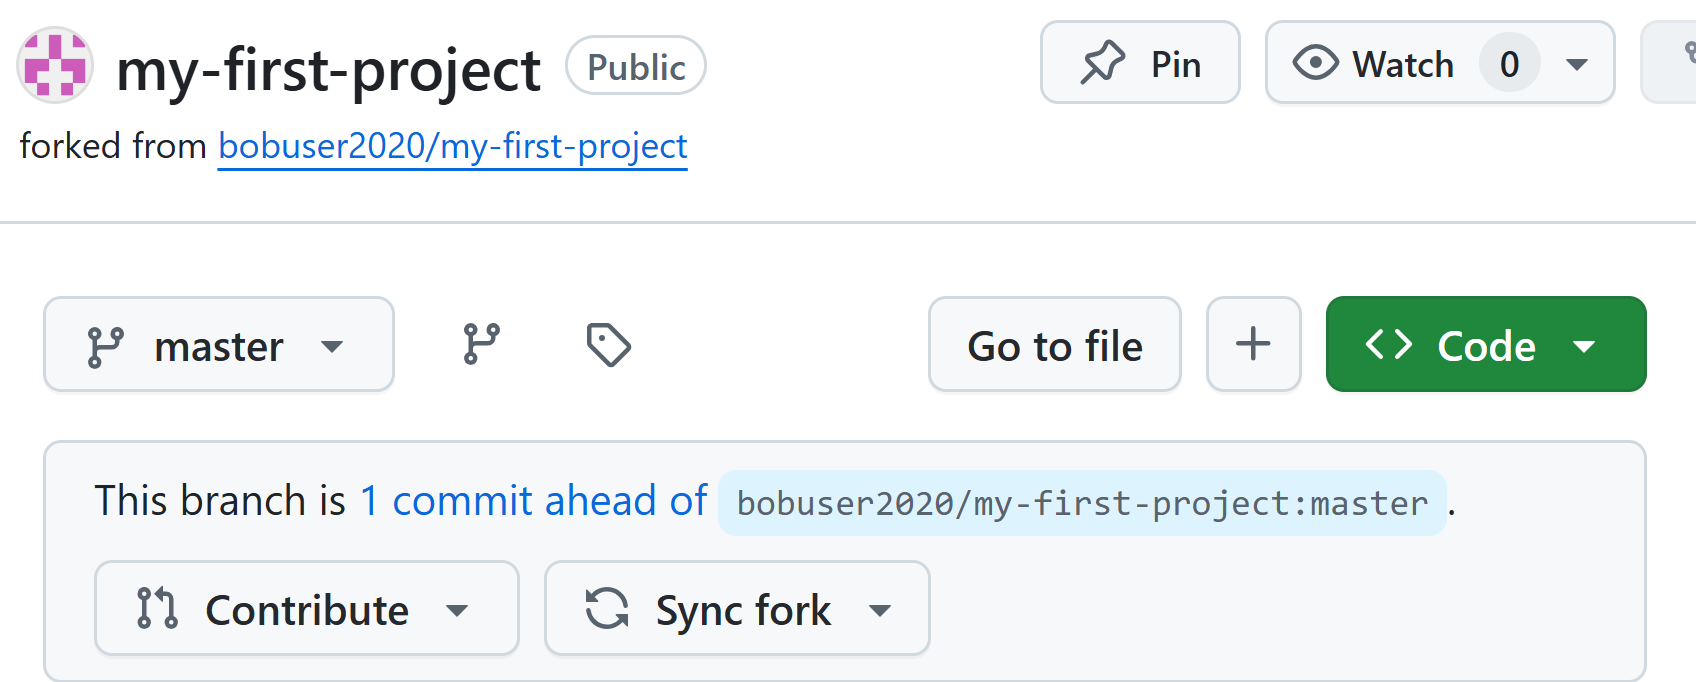Click the Go to file button
Image resolution: width=1696 pixels, height=682 pixels.
click(x=1054, y=345)
